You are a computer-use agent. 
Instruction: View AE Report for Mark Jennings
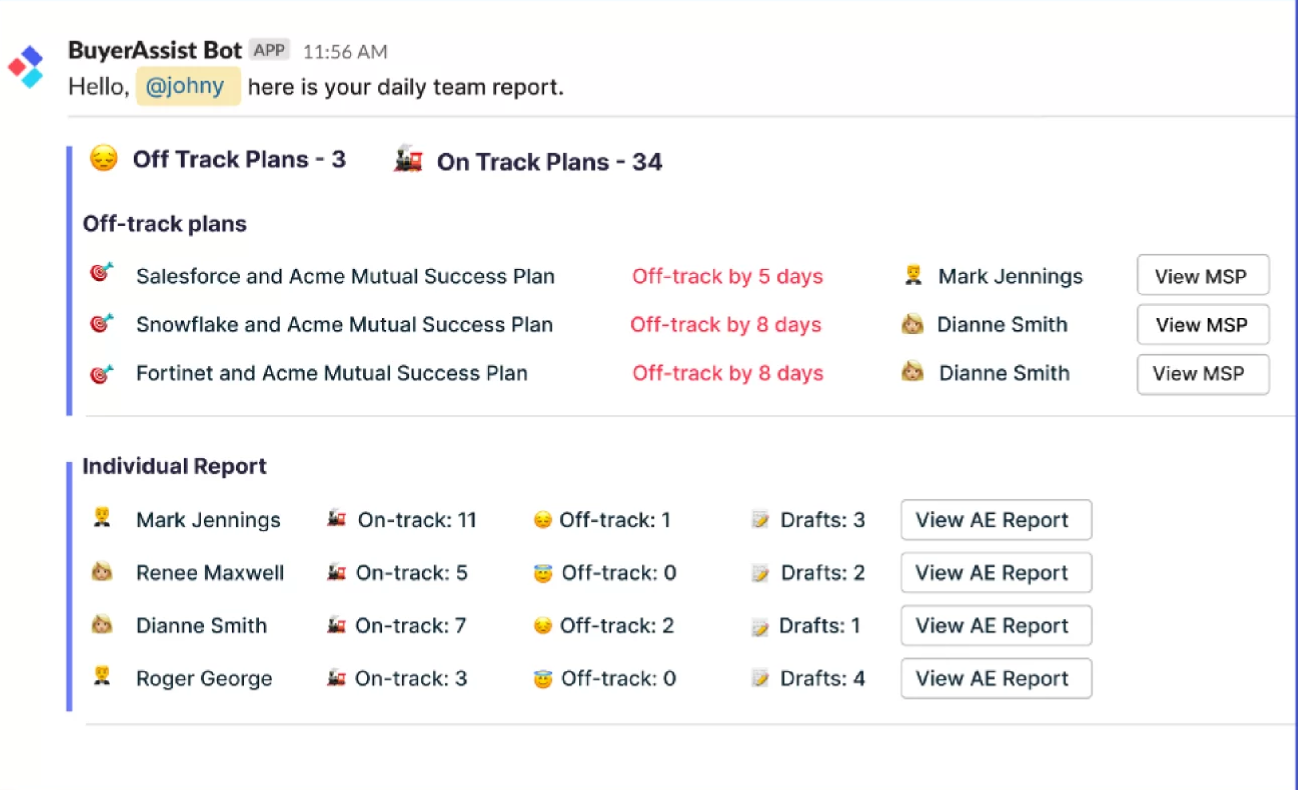click(x=996, y=520)
